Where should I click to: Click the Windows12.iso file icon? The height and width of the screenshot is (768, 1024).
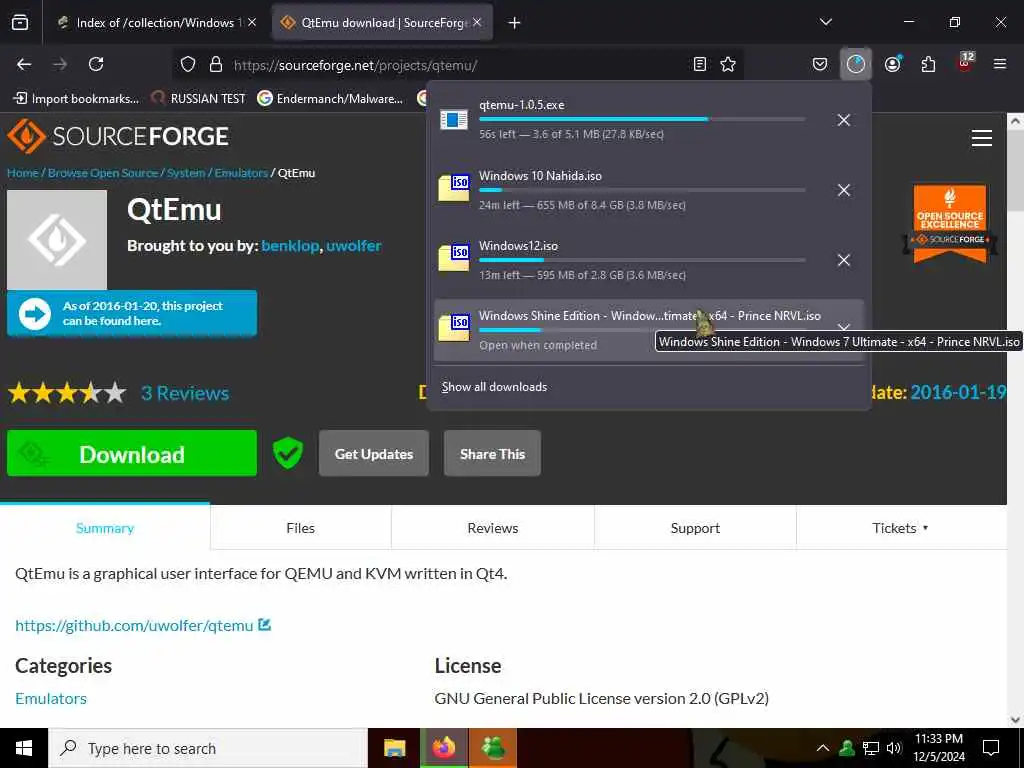tap(453, 257)
